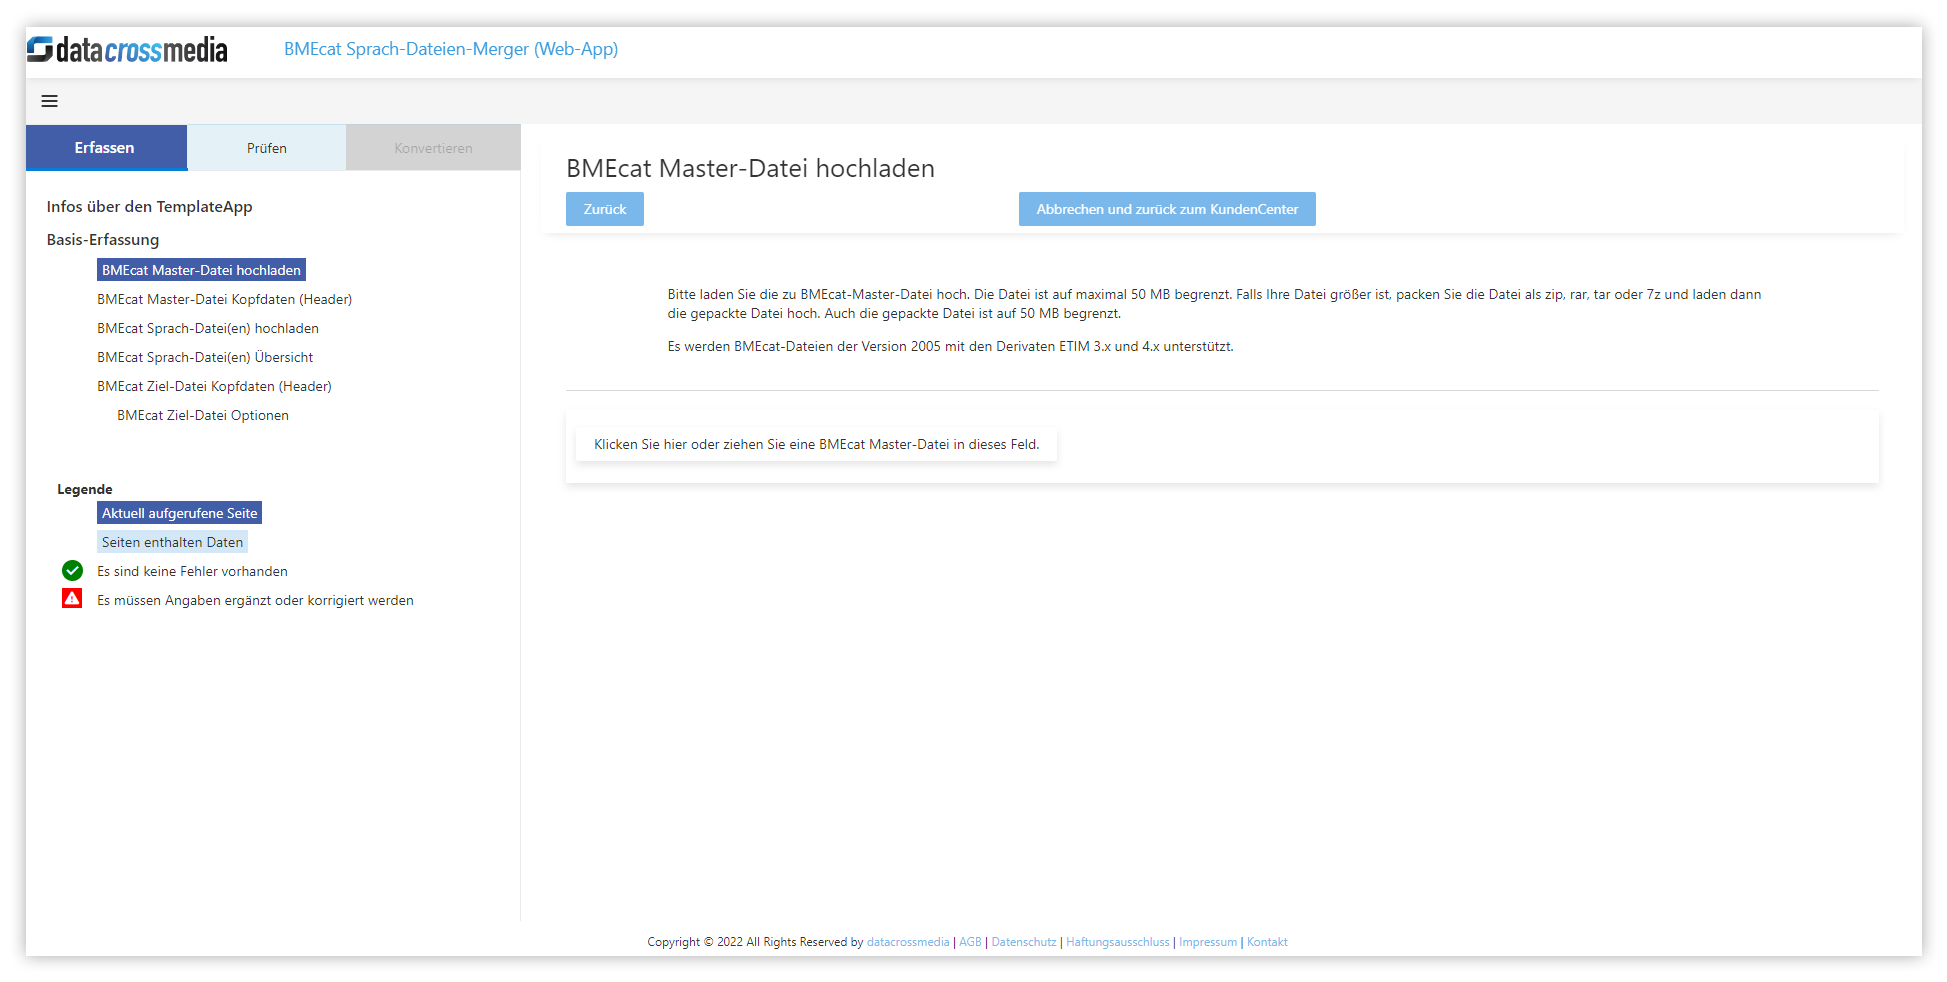Image resolution: width=1947 pixels, height=982 pixels.
Task: Click the 'Es sind keine Fehler vorhanden' text
Action: [192, 571]
